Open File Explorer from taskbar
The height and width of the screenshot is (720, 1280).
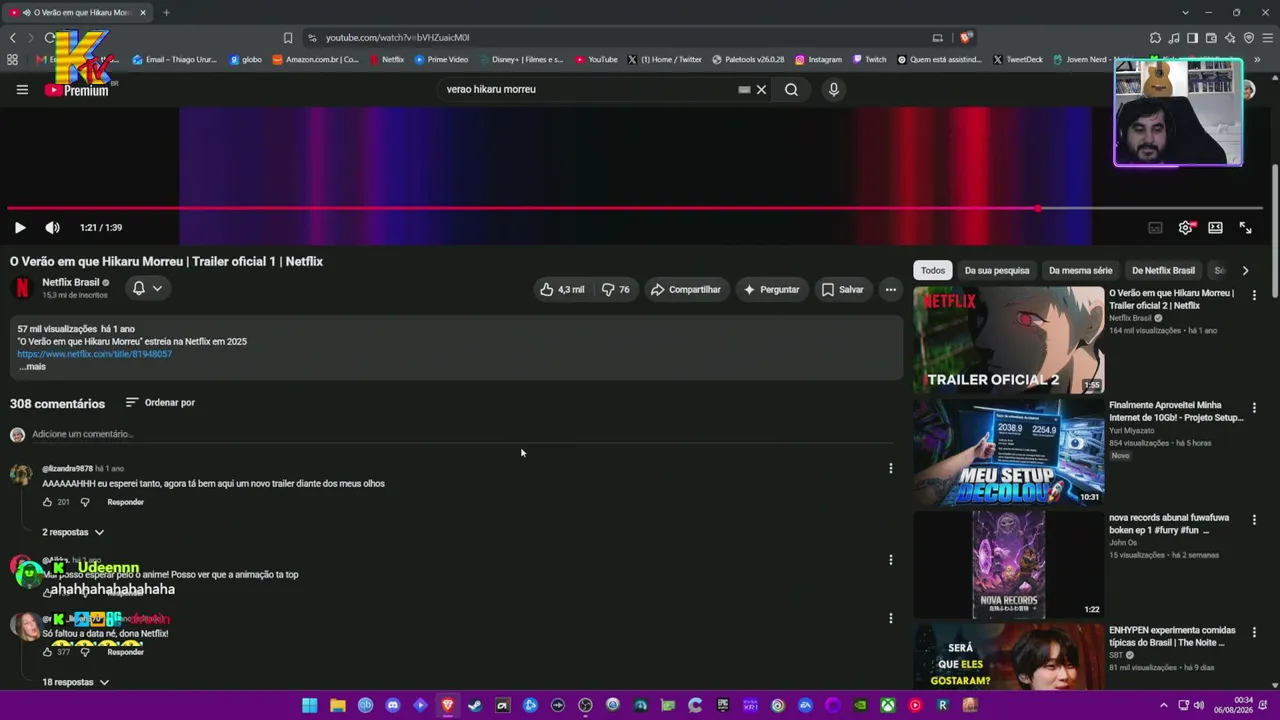pyautogui.click(x=338, y=705)
